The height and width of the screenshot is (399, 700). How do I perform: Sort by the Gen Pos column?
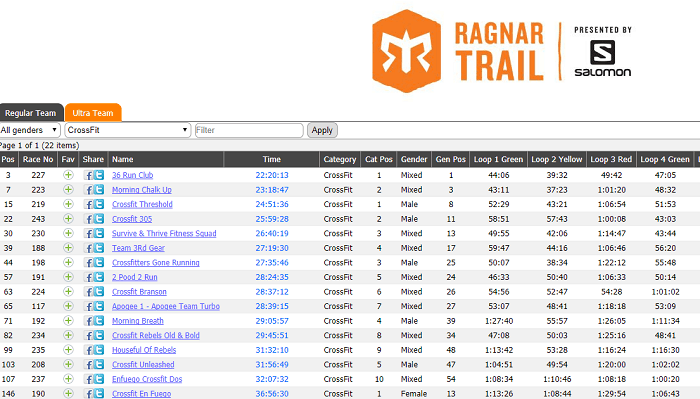pos(450,159)
